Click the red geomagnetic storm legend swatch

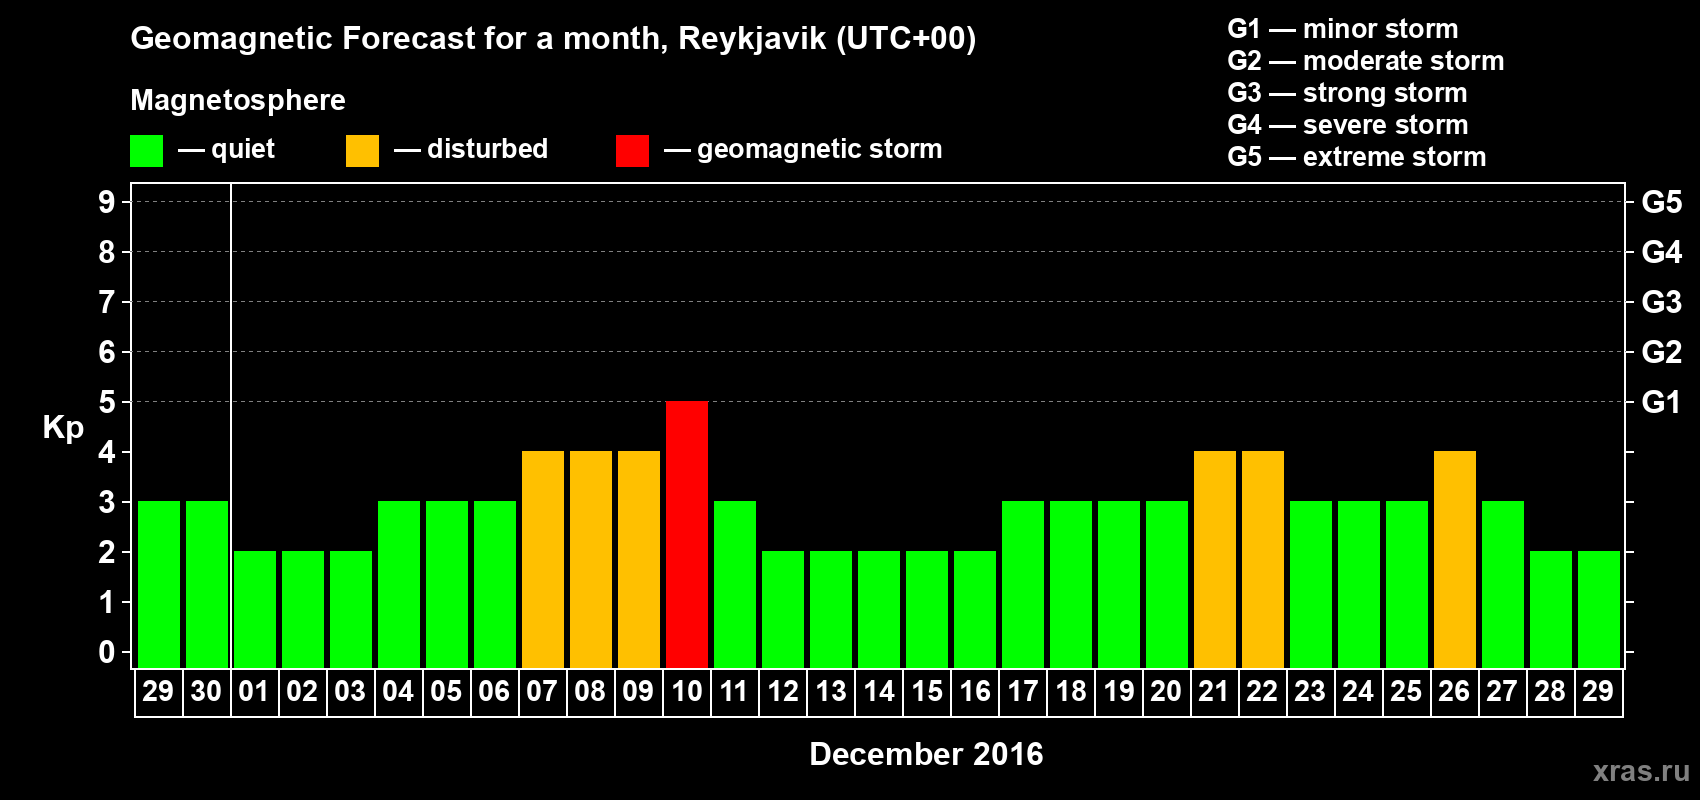click(633, 151)
